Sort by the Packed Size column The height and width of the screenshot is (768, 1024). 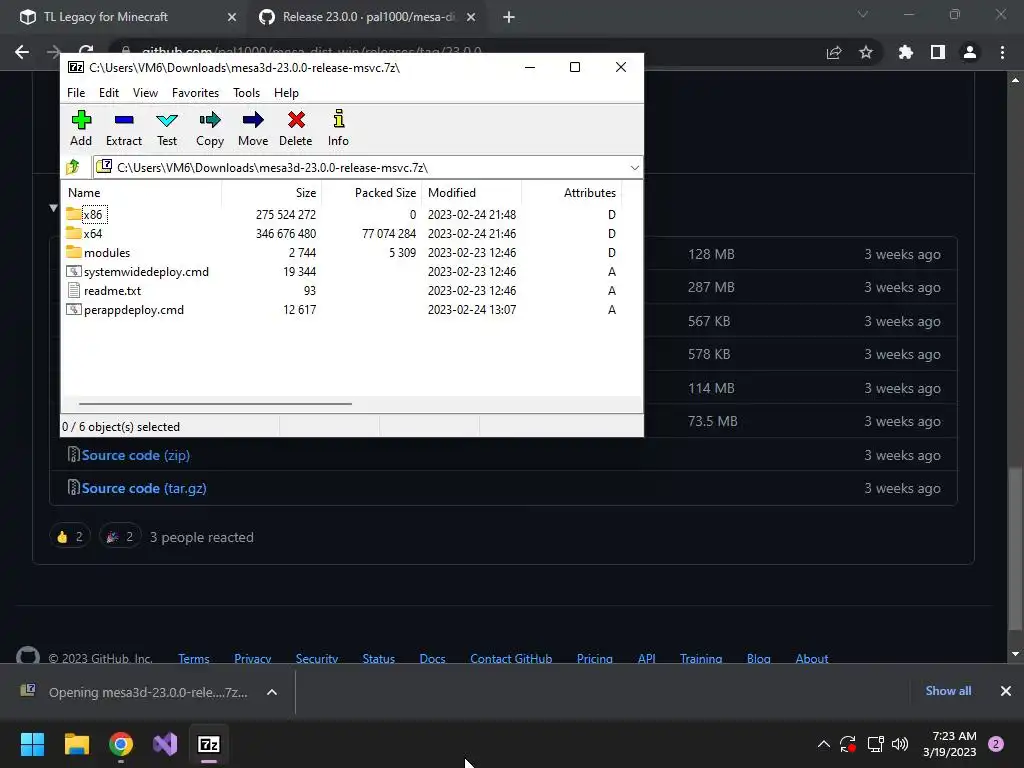coord(372,193)
